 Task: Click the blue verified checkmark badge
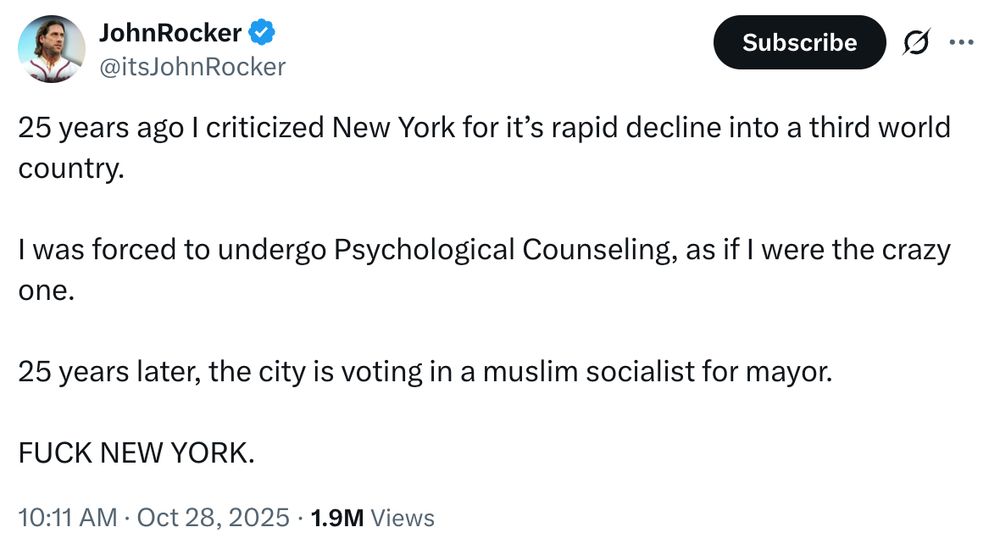click(262, 33)
